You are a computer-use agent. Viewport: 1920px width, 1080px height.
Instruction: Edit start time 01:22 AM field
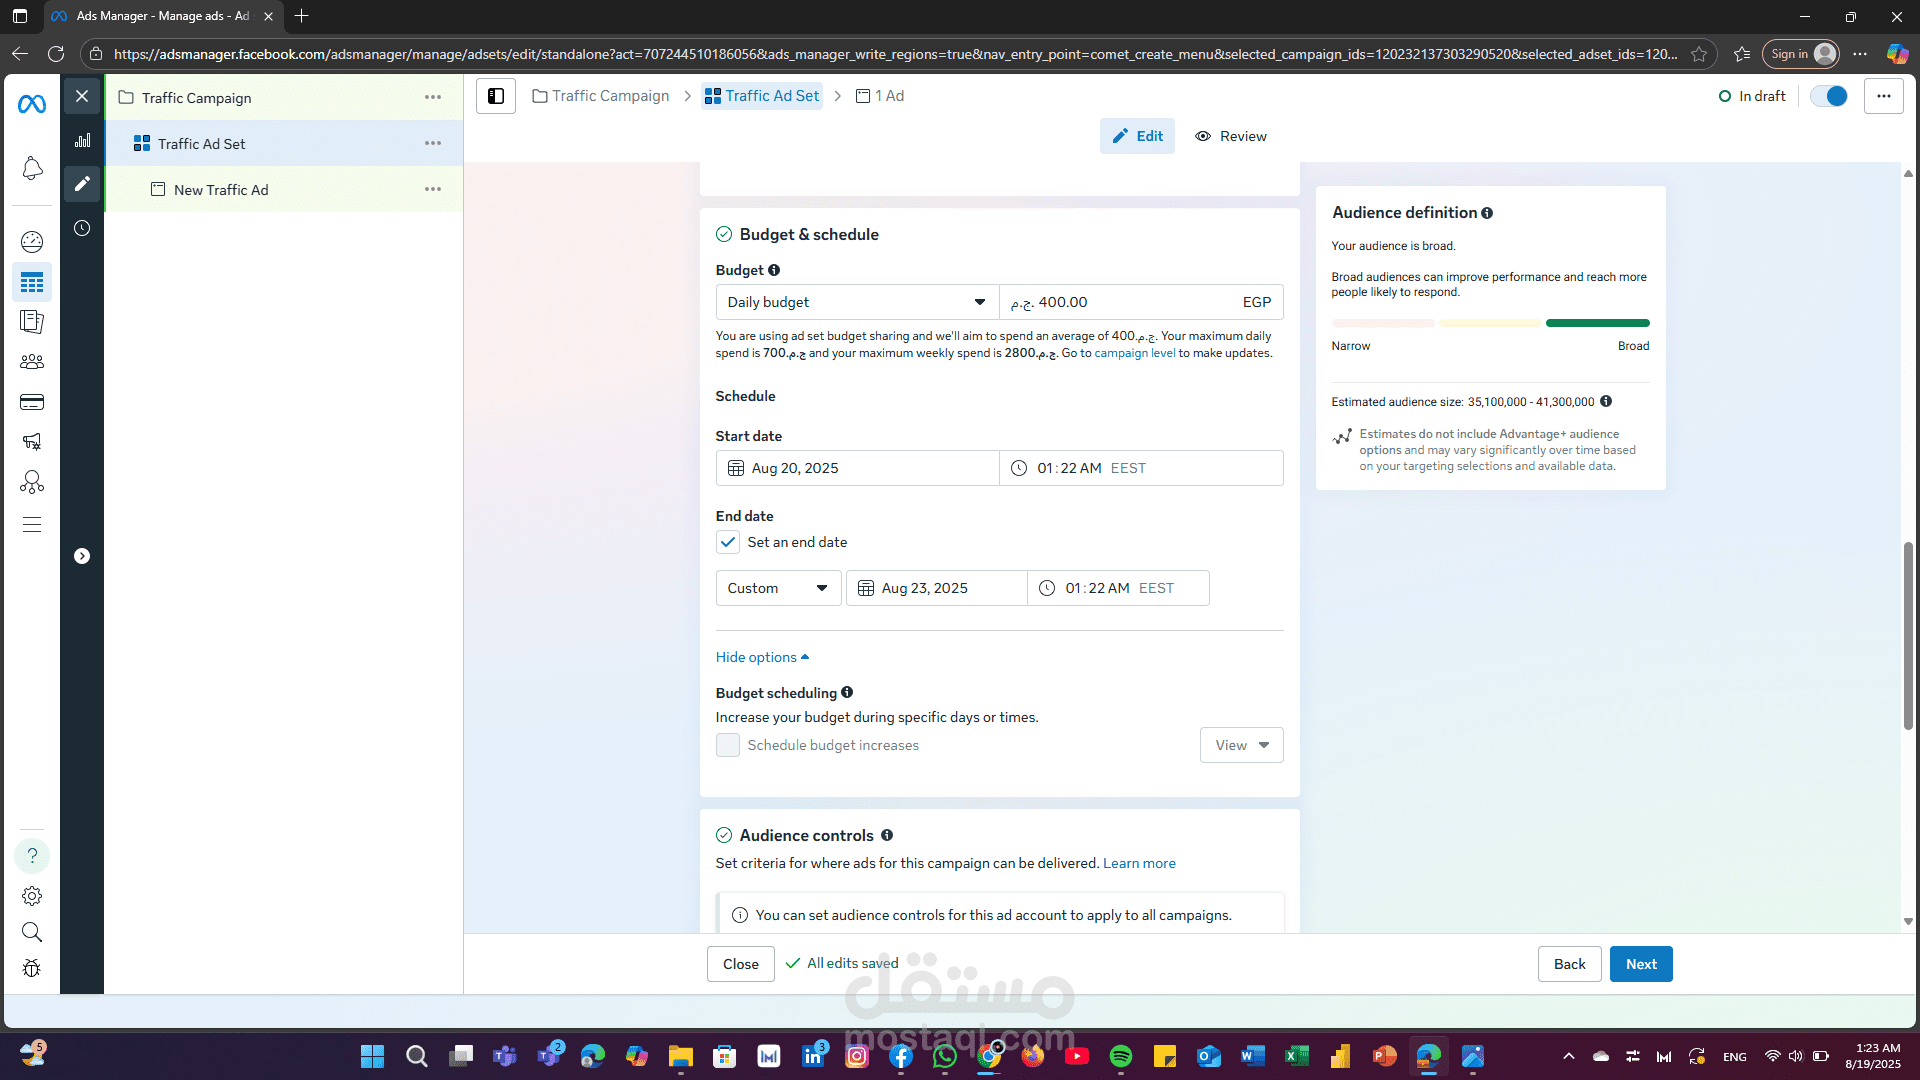tap(1141, 468)
